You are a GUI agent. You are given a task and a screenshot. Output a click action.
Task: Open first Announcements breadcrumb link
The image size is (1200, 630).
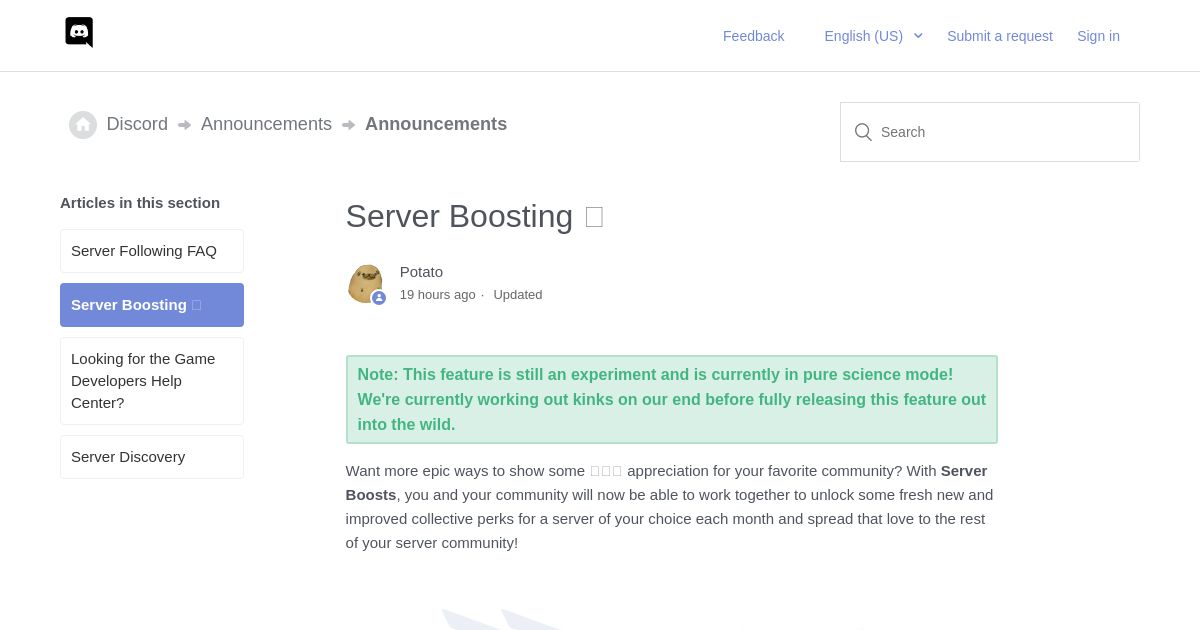point(266,124)
